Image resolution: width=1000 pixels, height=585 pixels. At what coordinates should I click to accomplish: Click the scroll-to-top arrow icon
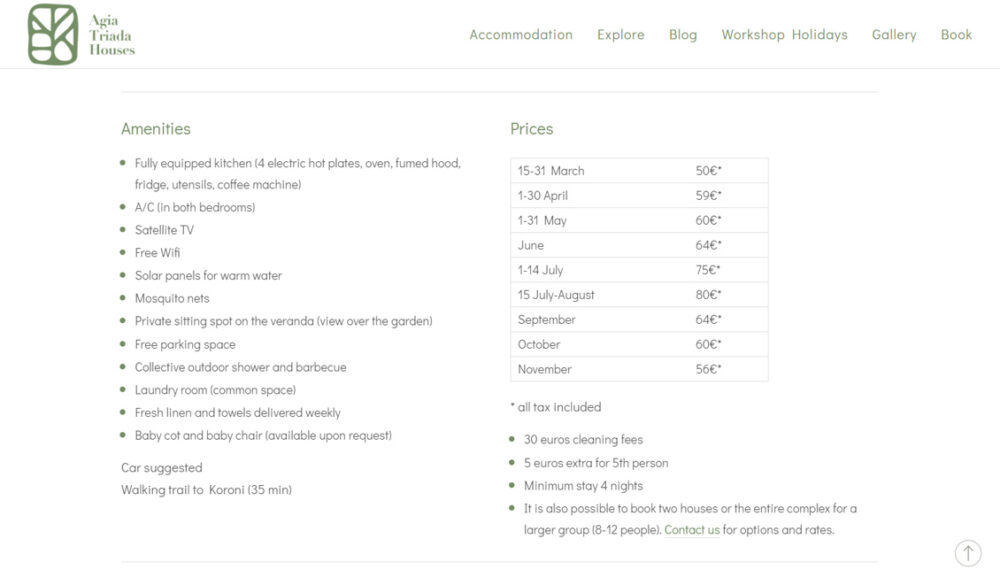[967, 553]
